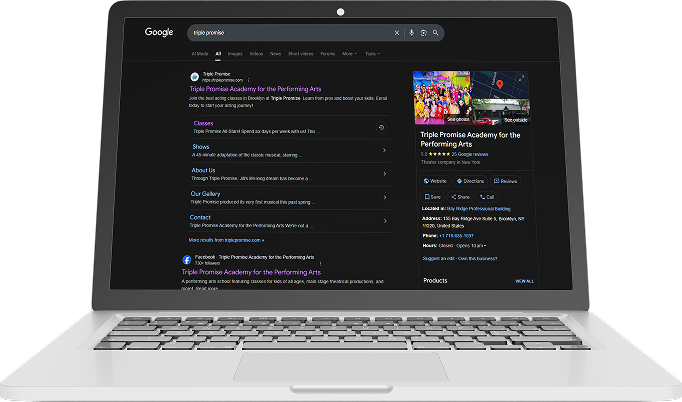Open the More dropdown in search tabs
The width and height of the screenshot is (682, 402).
coord(349,53)
